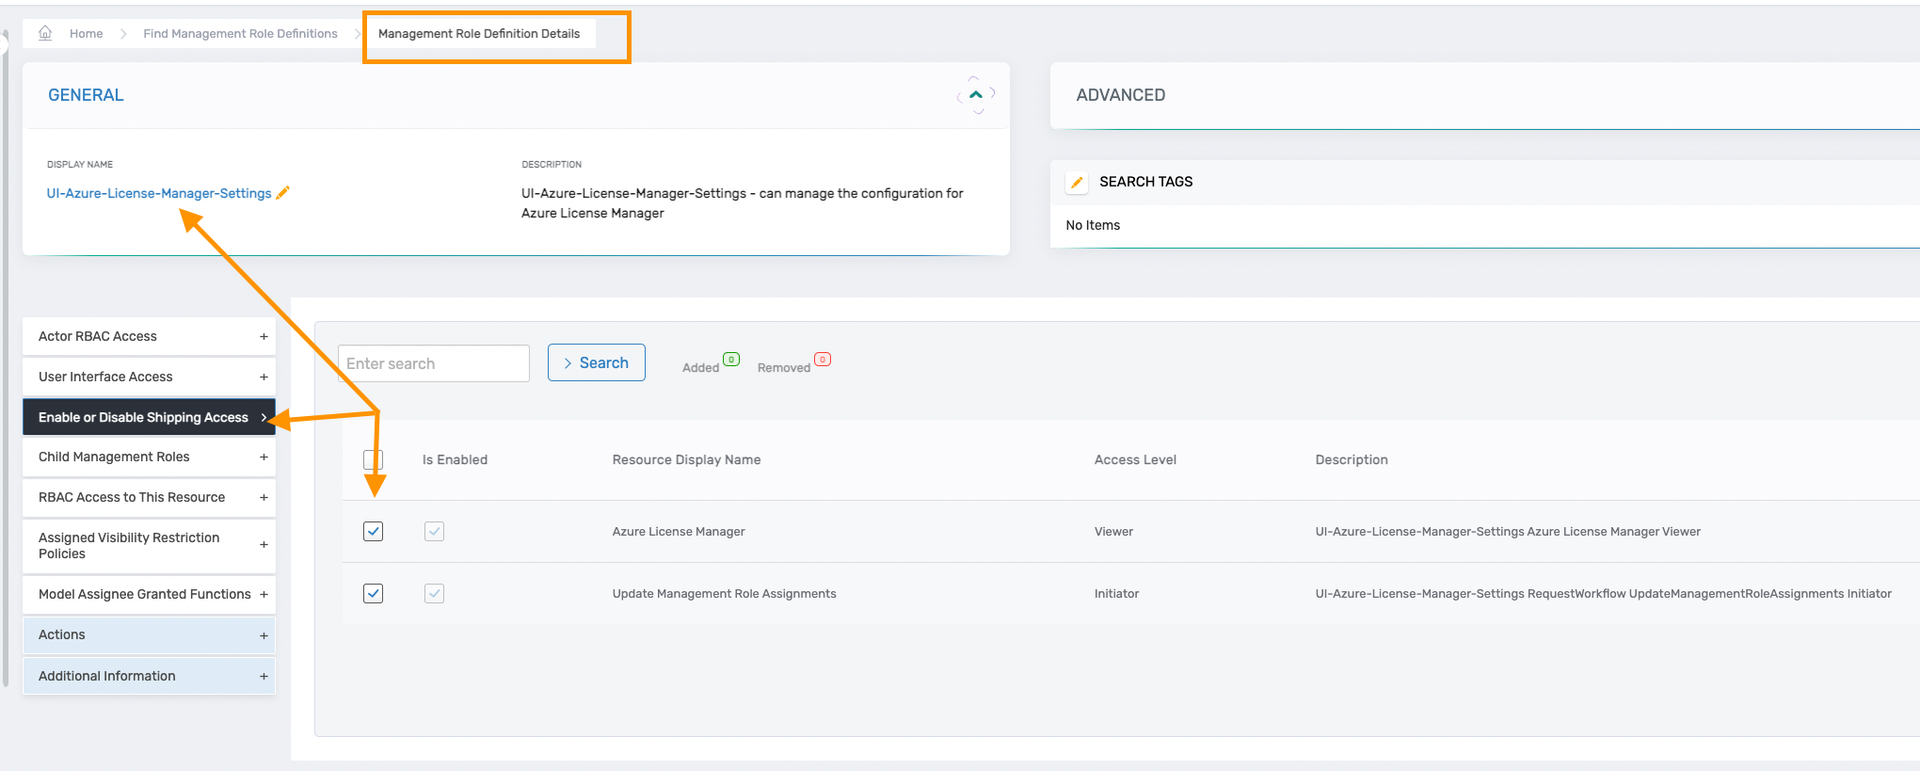Expand Child Management Roles section
The width and height of the screenshot is (1920, 771).
pyautogui.click(x=149, y=457)
